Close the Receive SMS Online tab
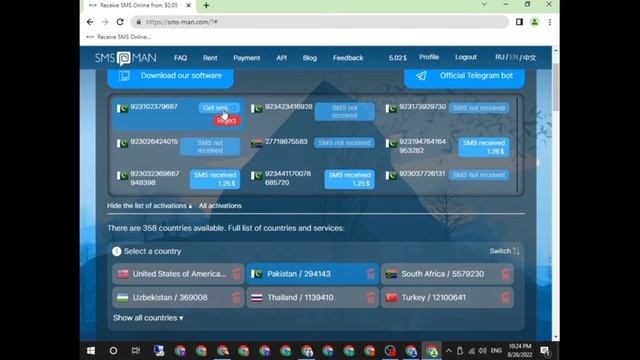The width and height of the screenshot is (640, 360). (x=188, y=5)
